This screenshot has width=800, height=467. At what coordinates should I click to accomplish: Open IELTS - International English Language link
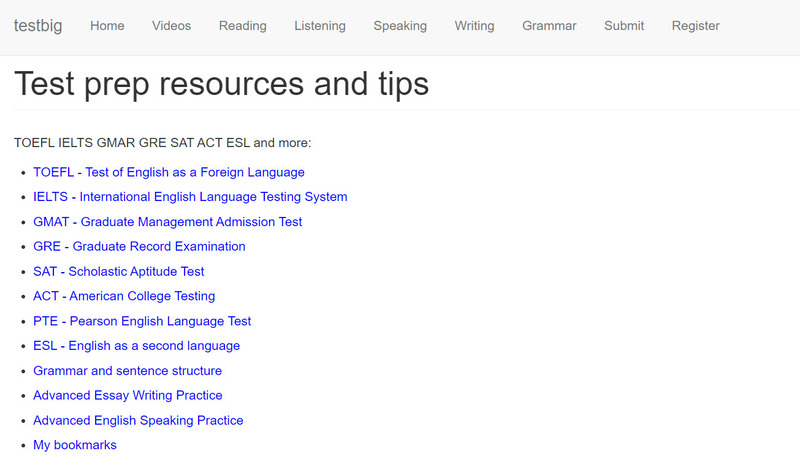click(x=190, y=197)
